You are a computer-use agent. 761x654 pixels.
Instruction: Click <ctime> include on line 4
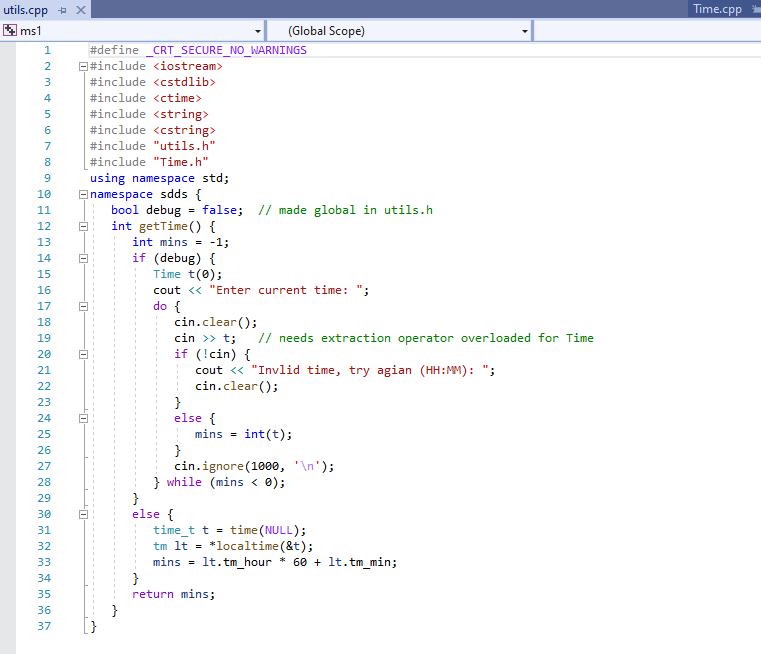(177, 98)
